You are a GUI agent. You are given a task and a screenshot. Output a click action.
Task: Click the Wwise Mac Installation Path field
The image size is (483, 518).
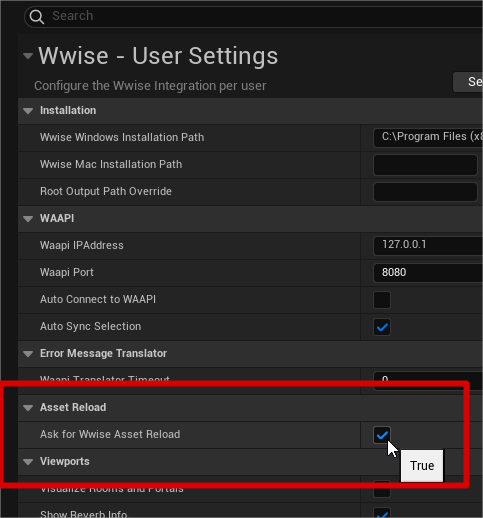tap(425, 165)
